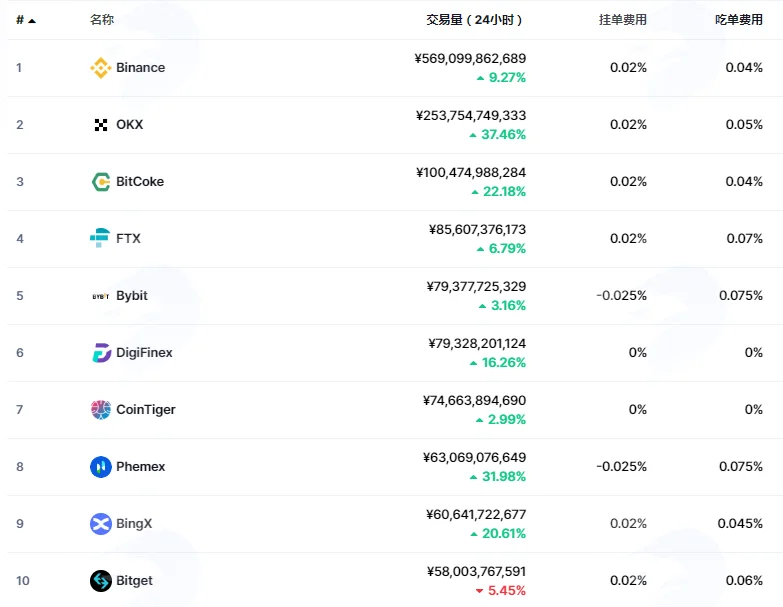Screen dimensions: 783x607
Task: Sort by 吃单费用 column header
Action: coord(739,20)
